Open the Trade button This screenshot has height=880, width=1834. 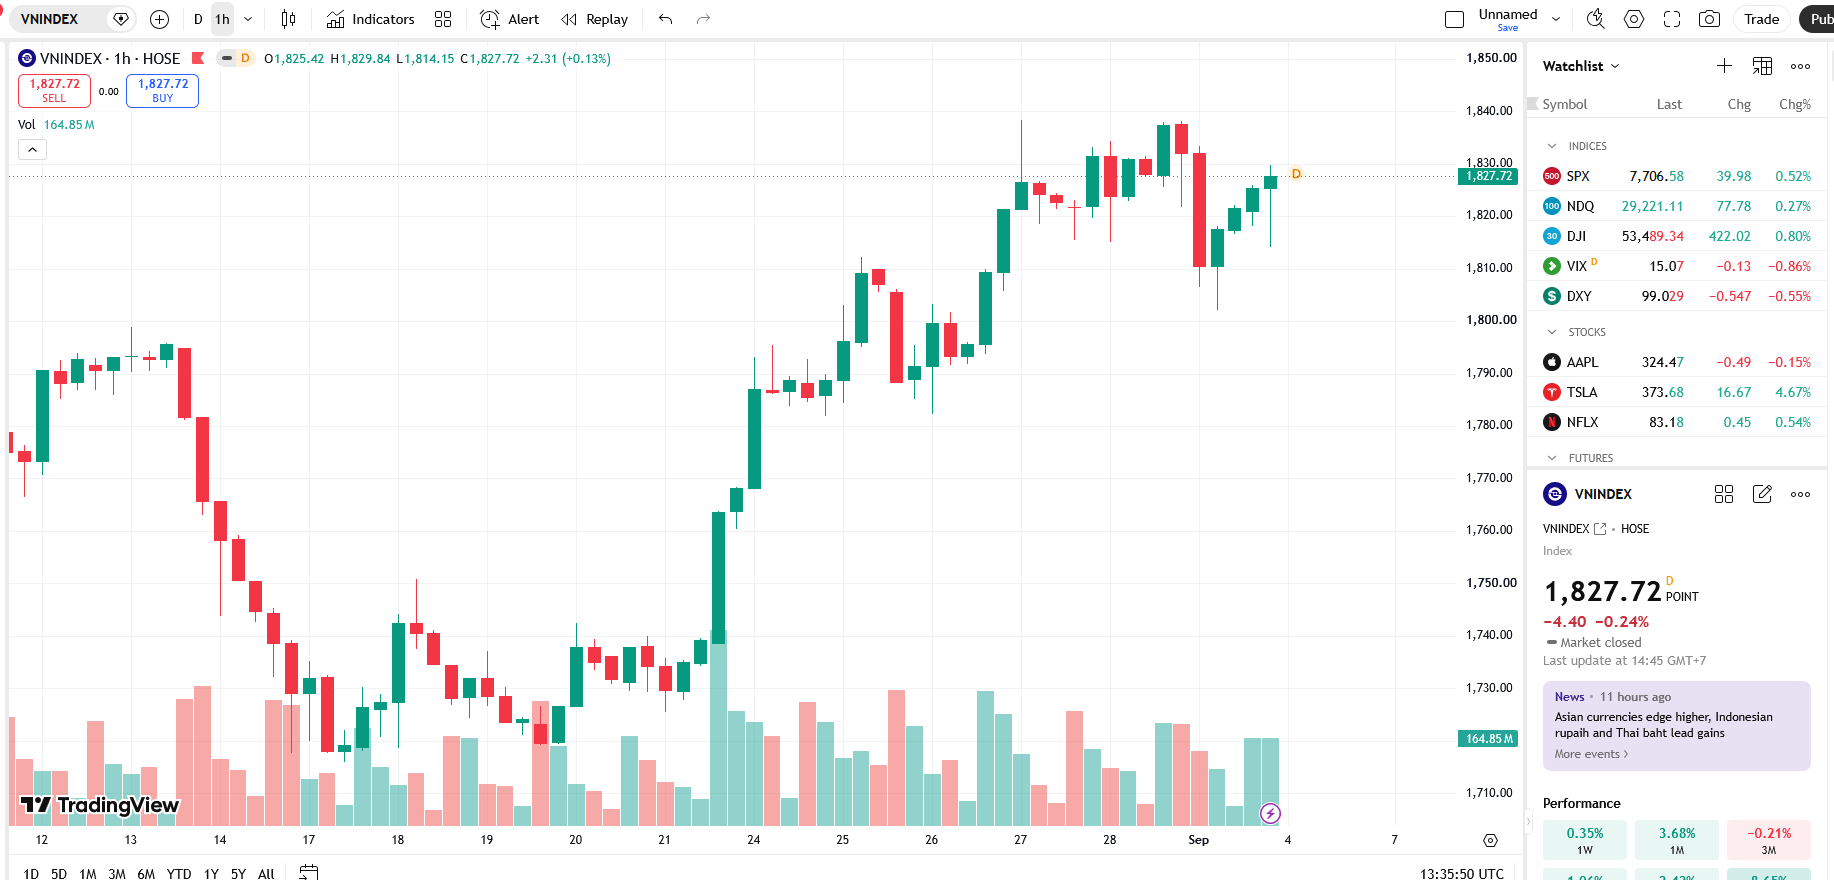1762,19
